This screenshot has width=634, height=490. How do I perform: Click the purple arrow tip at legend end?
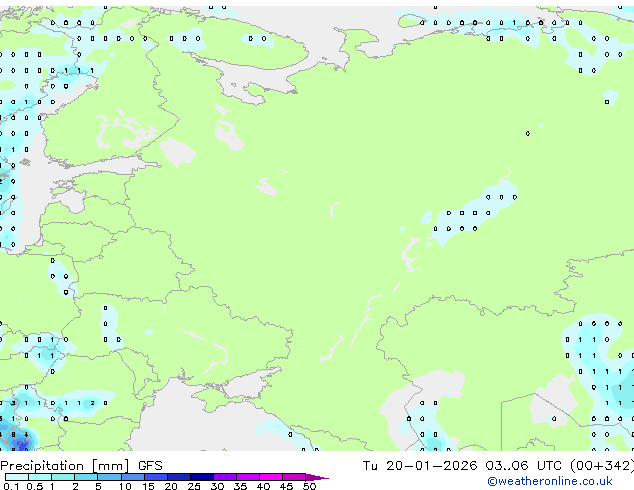click(317, 477)
